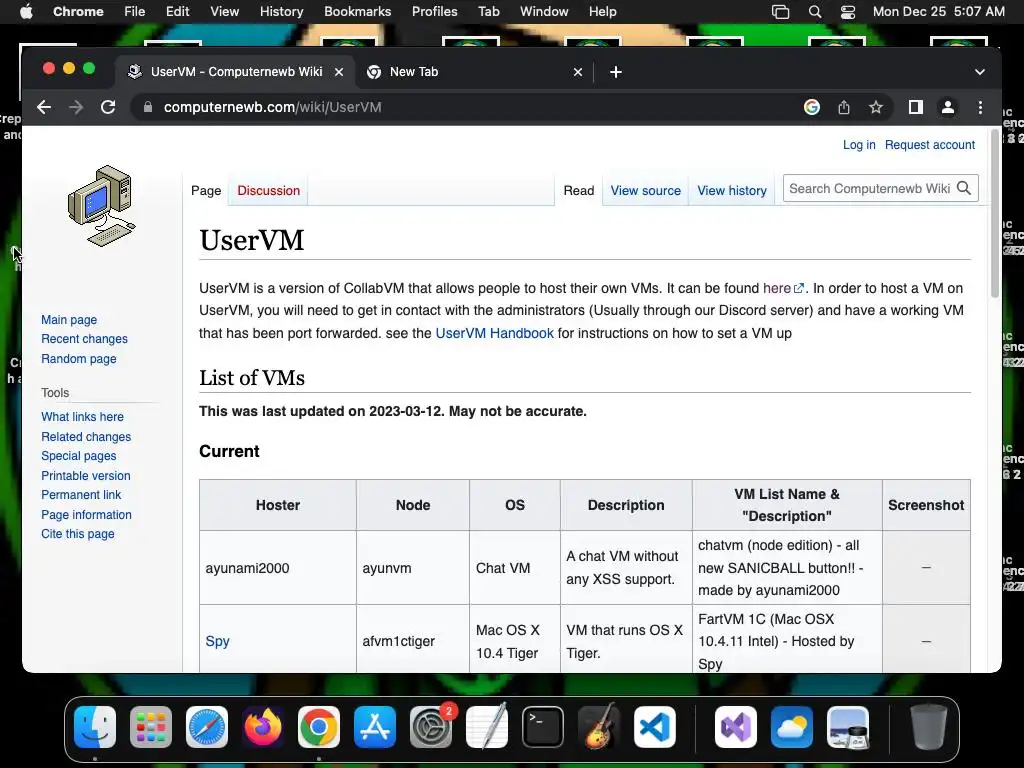
Task: Open TextEdit from the Dock
Action: click(487, 727)
